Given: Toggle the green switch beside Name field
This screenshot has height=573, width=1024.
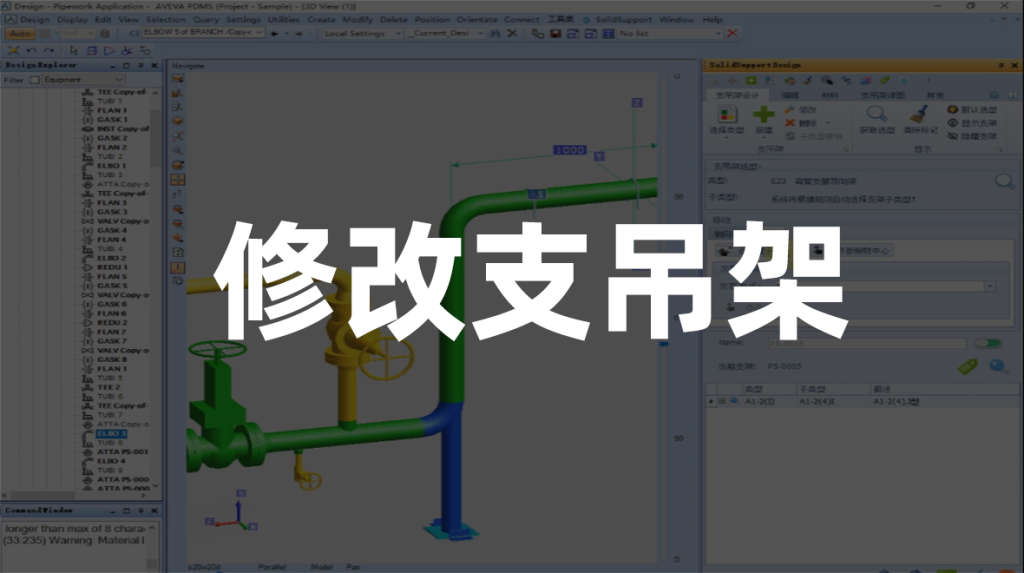Looking at the screenshot, I should pyautogui.click(x=987, y=343).
